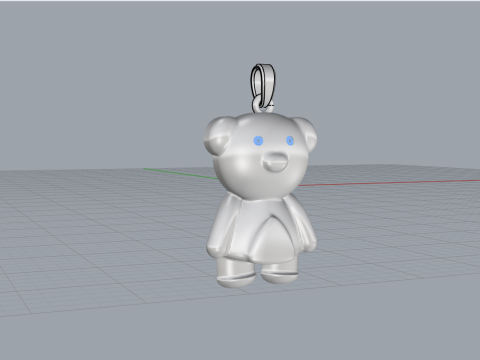Click the red X axis line
This screenshot has height=360, width=480.
point(389,182)
